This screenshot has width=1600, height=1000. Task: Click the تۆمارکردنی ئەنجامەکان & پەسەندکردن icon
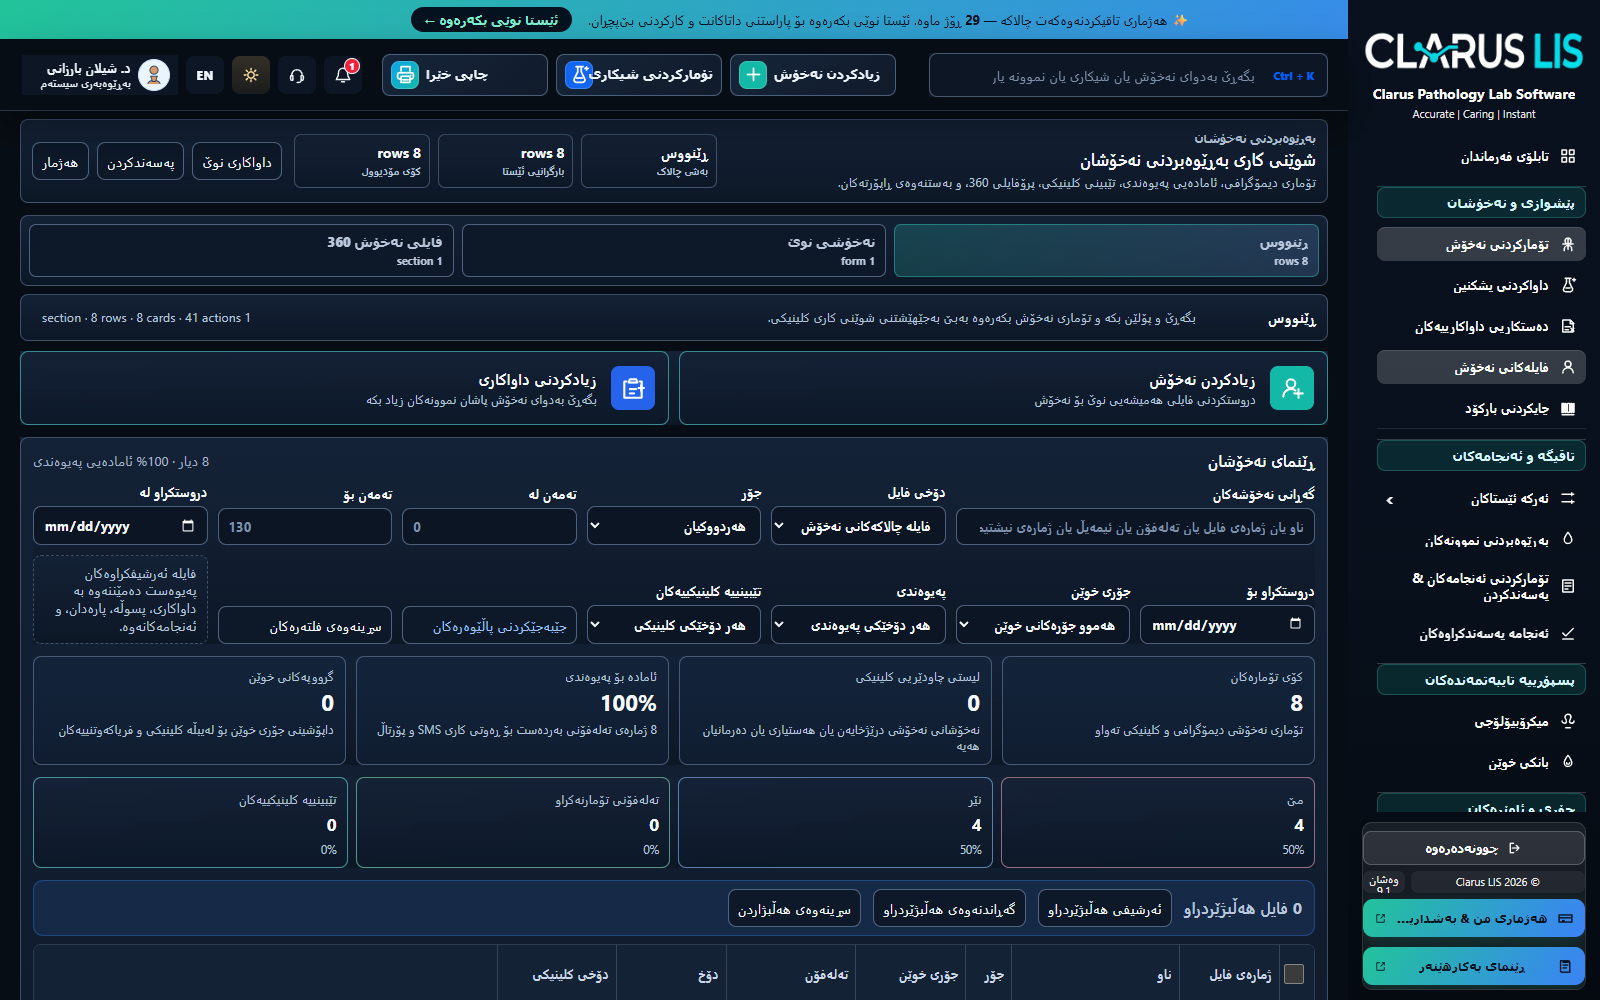[x=1568, y=586]
